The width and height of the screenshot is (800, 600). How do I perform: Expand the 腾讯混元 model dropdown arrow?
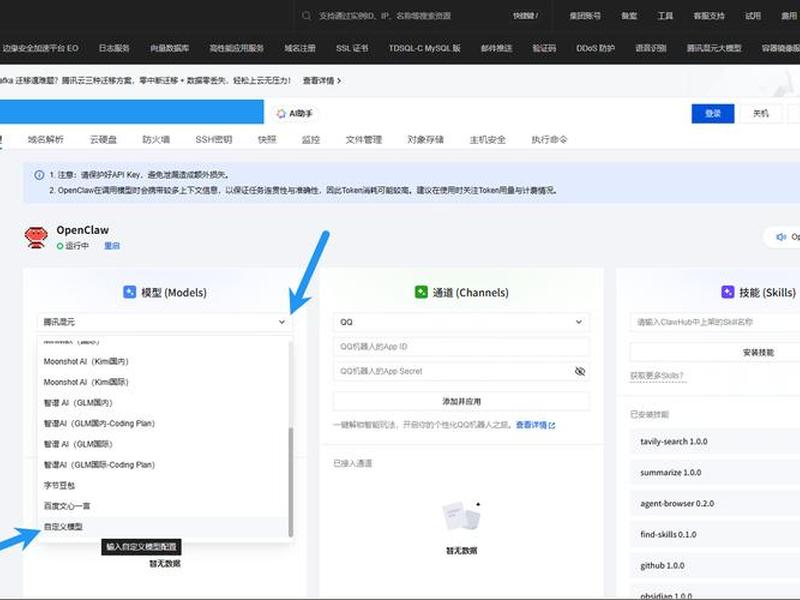[282, 322]
